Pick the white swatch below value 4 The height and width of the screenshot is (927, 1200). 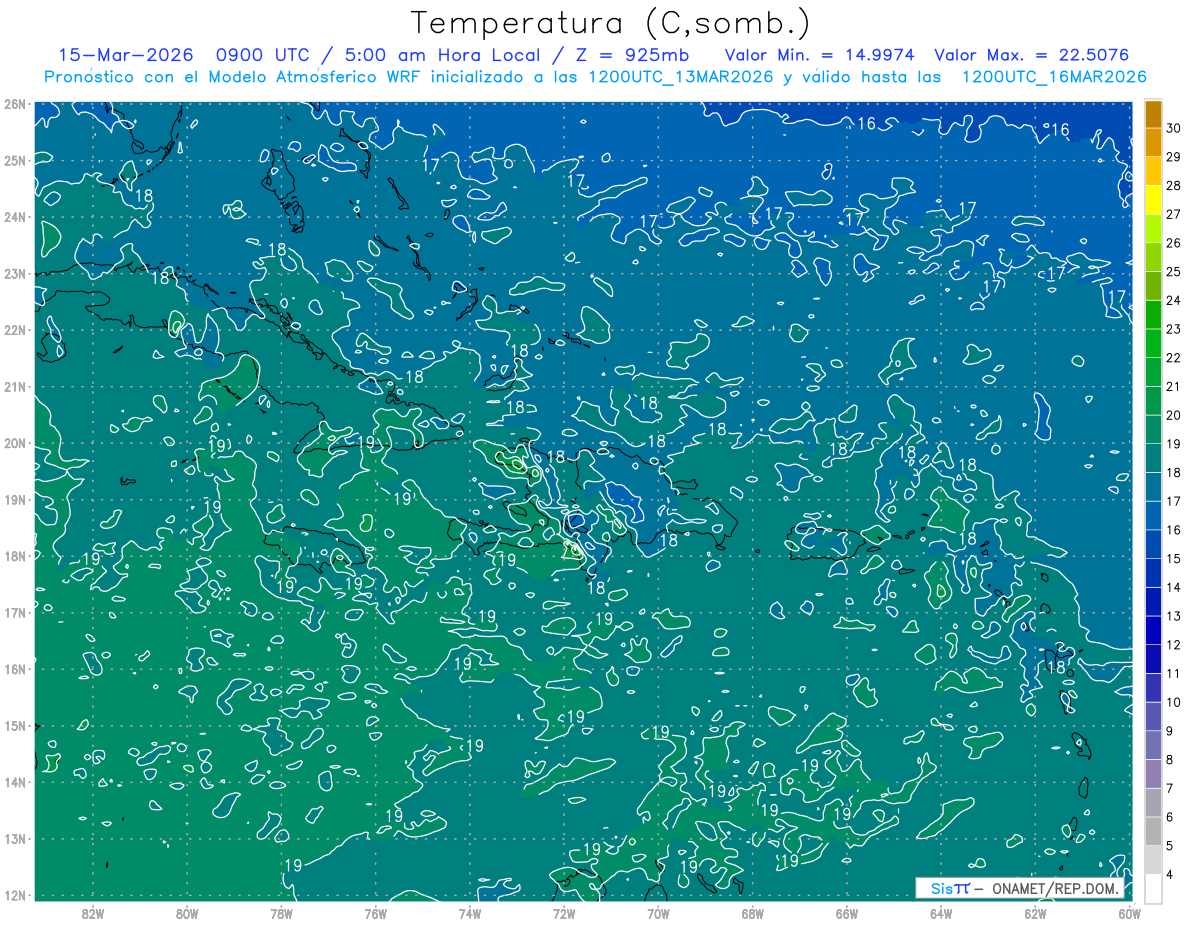(1153, 889)
